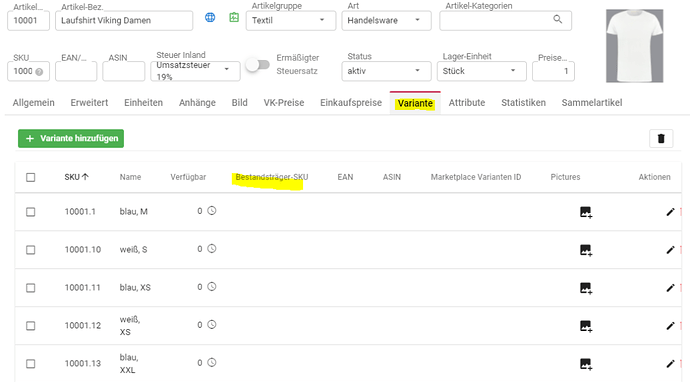Open the Art Handelsware dropdown
This screenshot has height=382, width=690.
(386, 20)
